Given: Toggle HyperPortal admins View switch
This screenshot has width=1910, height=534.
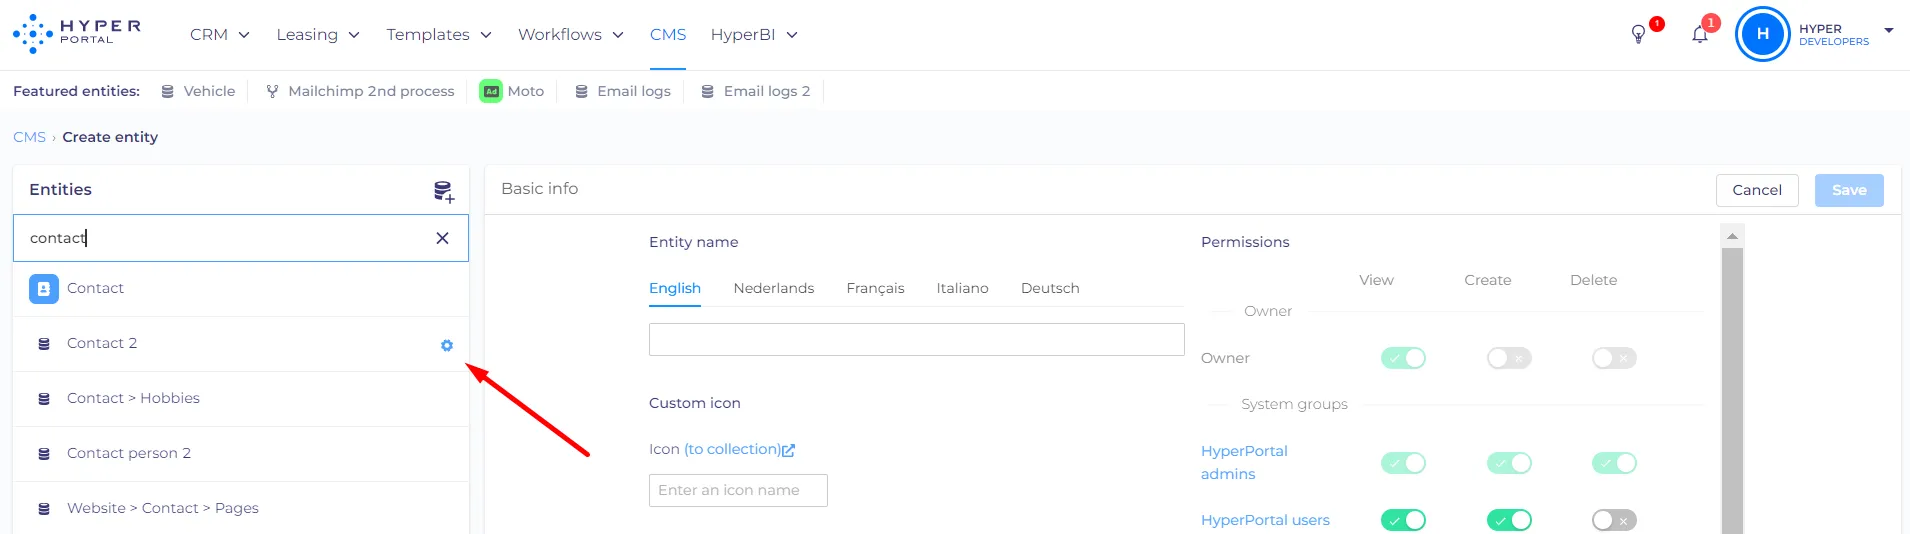Looking at the screenshot, I should coord(1403,463).
